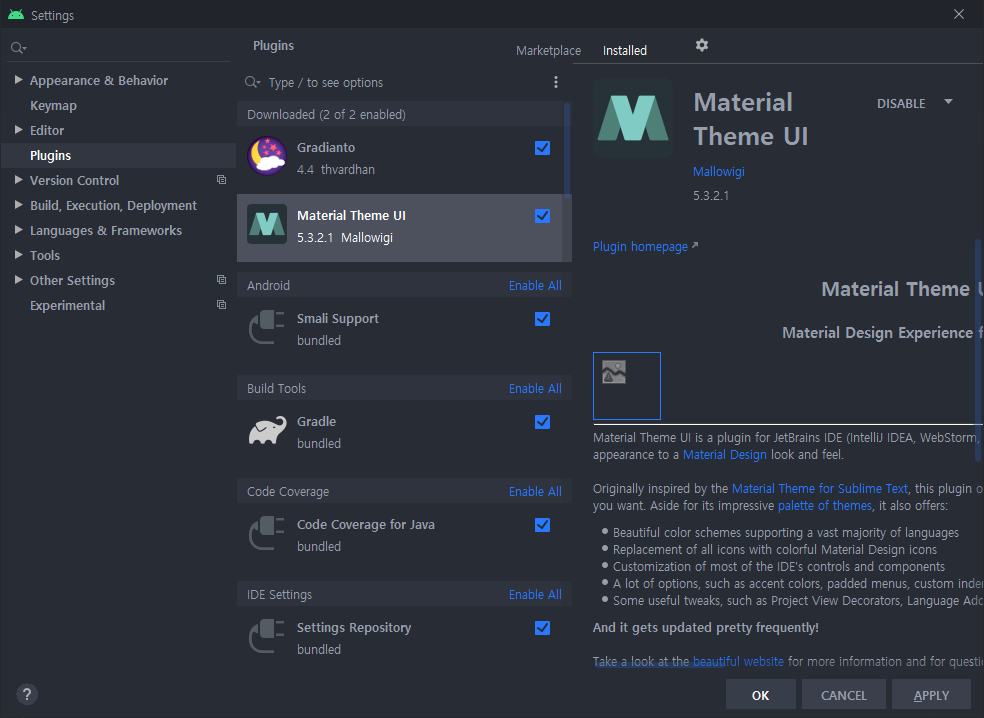Click Enable All for Build Tools
984x718 pixels.
535,388
